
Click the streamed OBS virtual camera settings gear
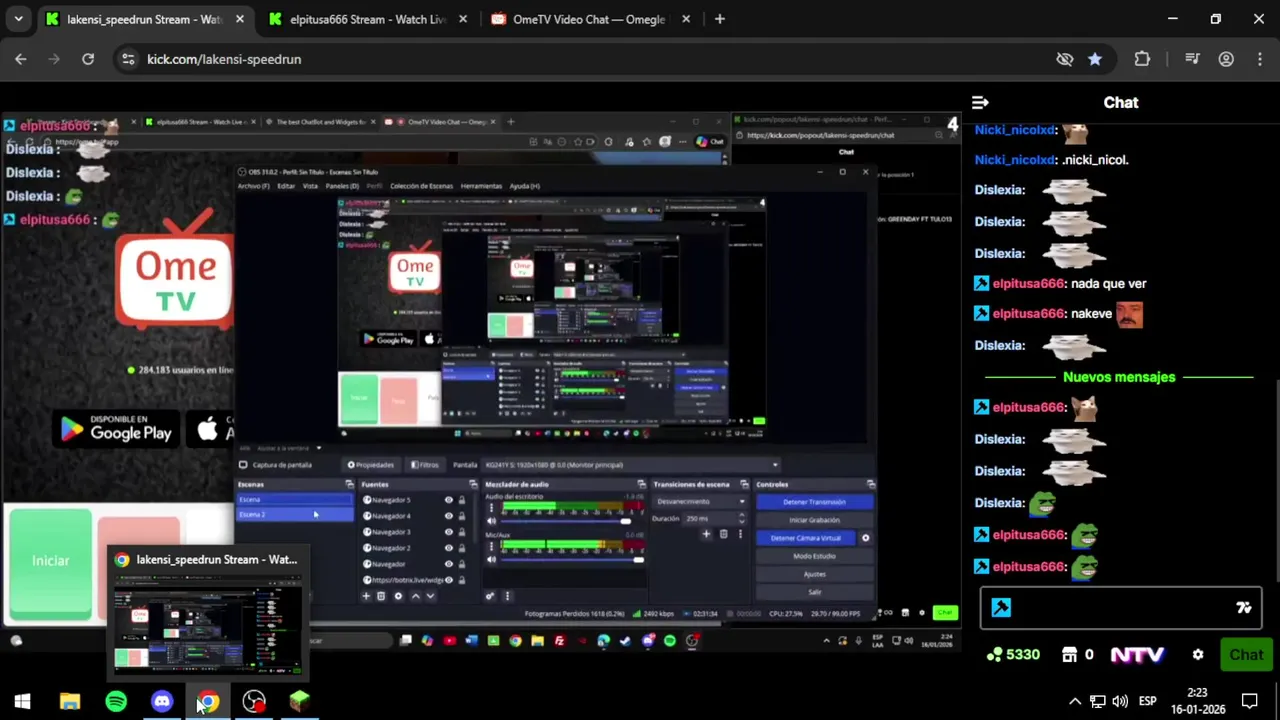(x=865, y=538)
